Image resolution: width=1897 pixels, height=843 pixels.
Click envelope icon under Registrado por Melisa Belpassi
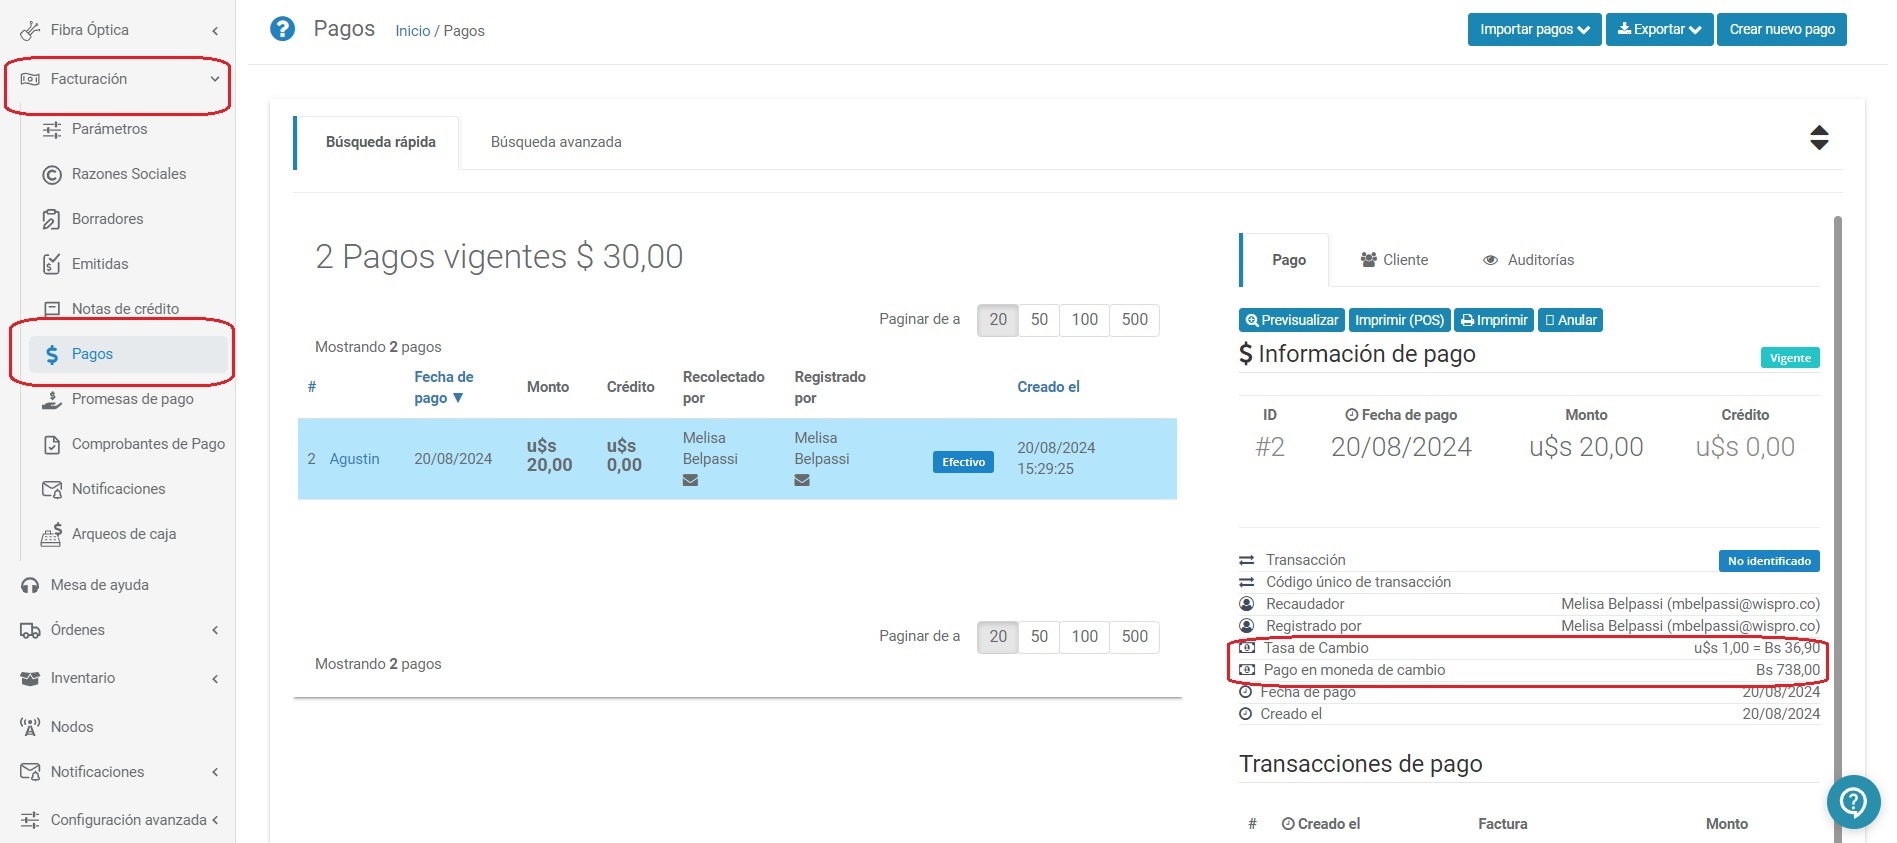coord(802,480)
